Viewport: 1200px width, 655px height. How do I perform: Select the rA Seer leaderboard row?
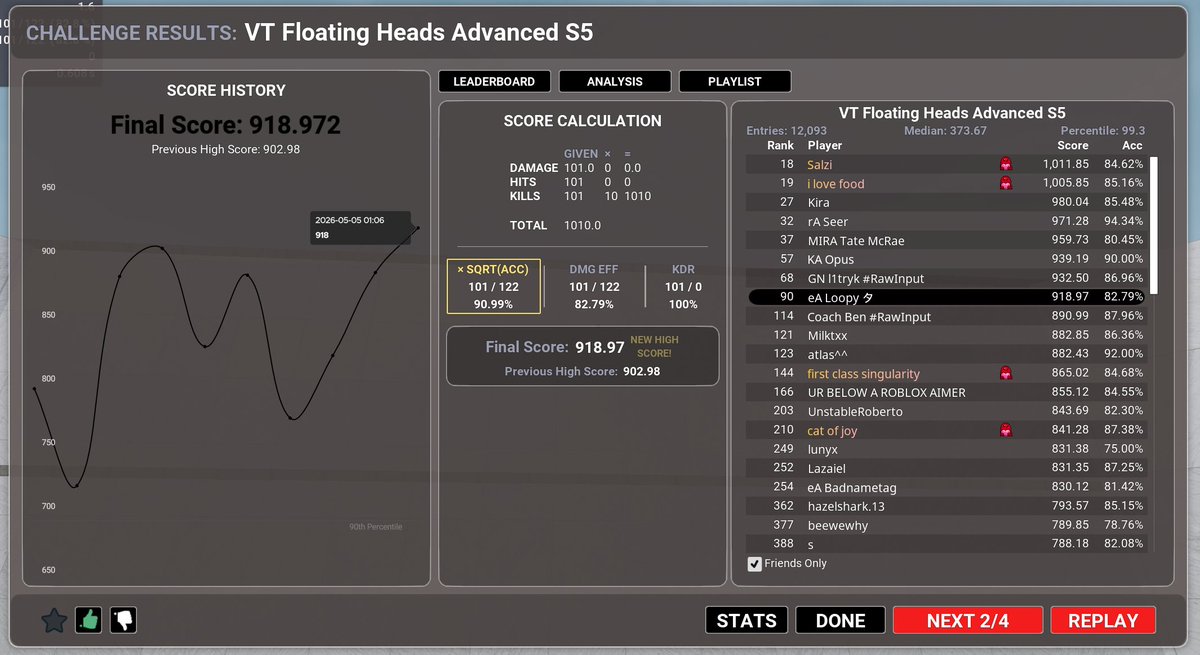coord(947,221)
